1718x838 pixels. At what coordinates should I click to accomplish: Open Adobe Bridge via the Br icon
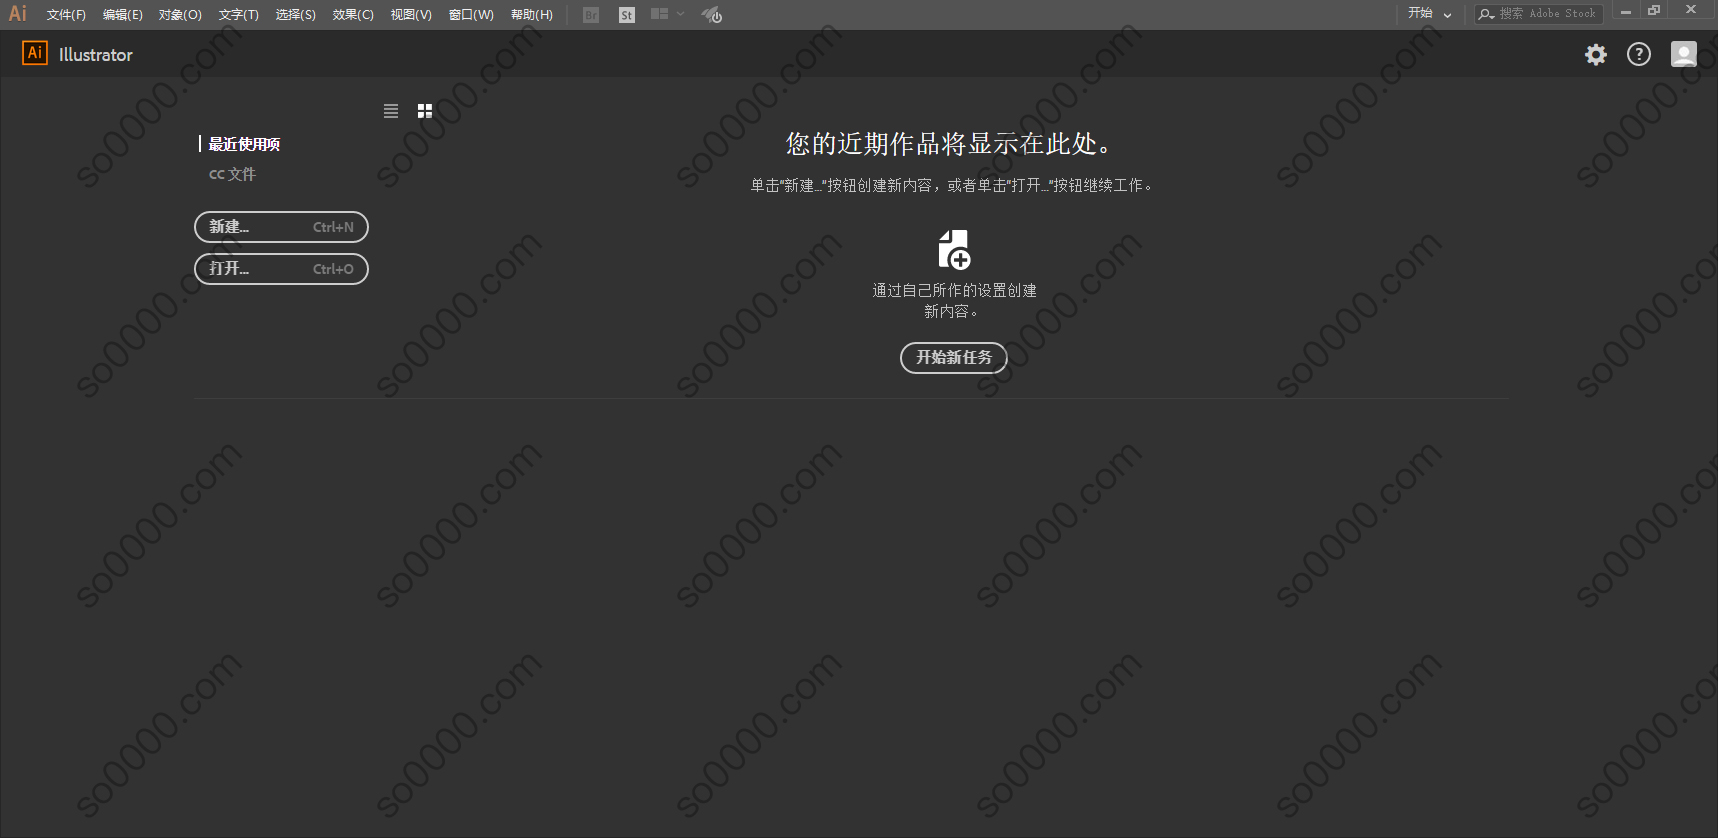pyautogui.click(x=591, y=15)
